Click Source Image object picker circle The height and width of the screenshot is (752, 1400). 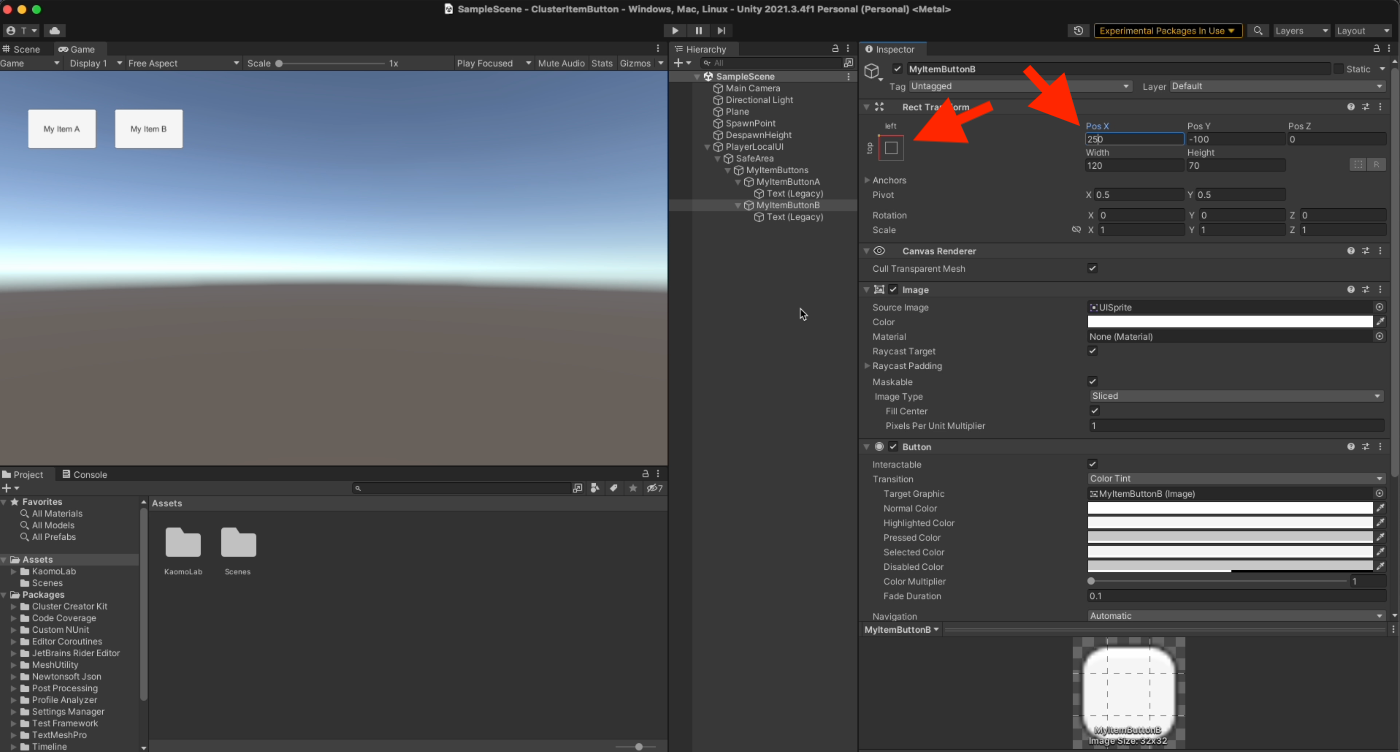coord(1380,307)
